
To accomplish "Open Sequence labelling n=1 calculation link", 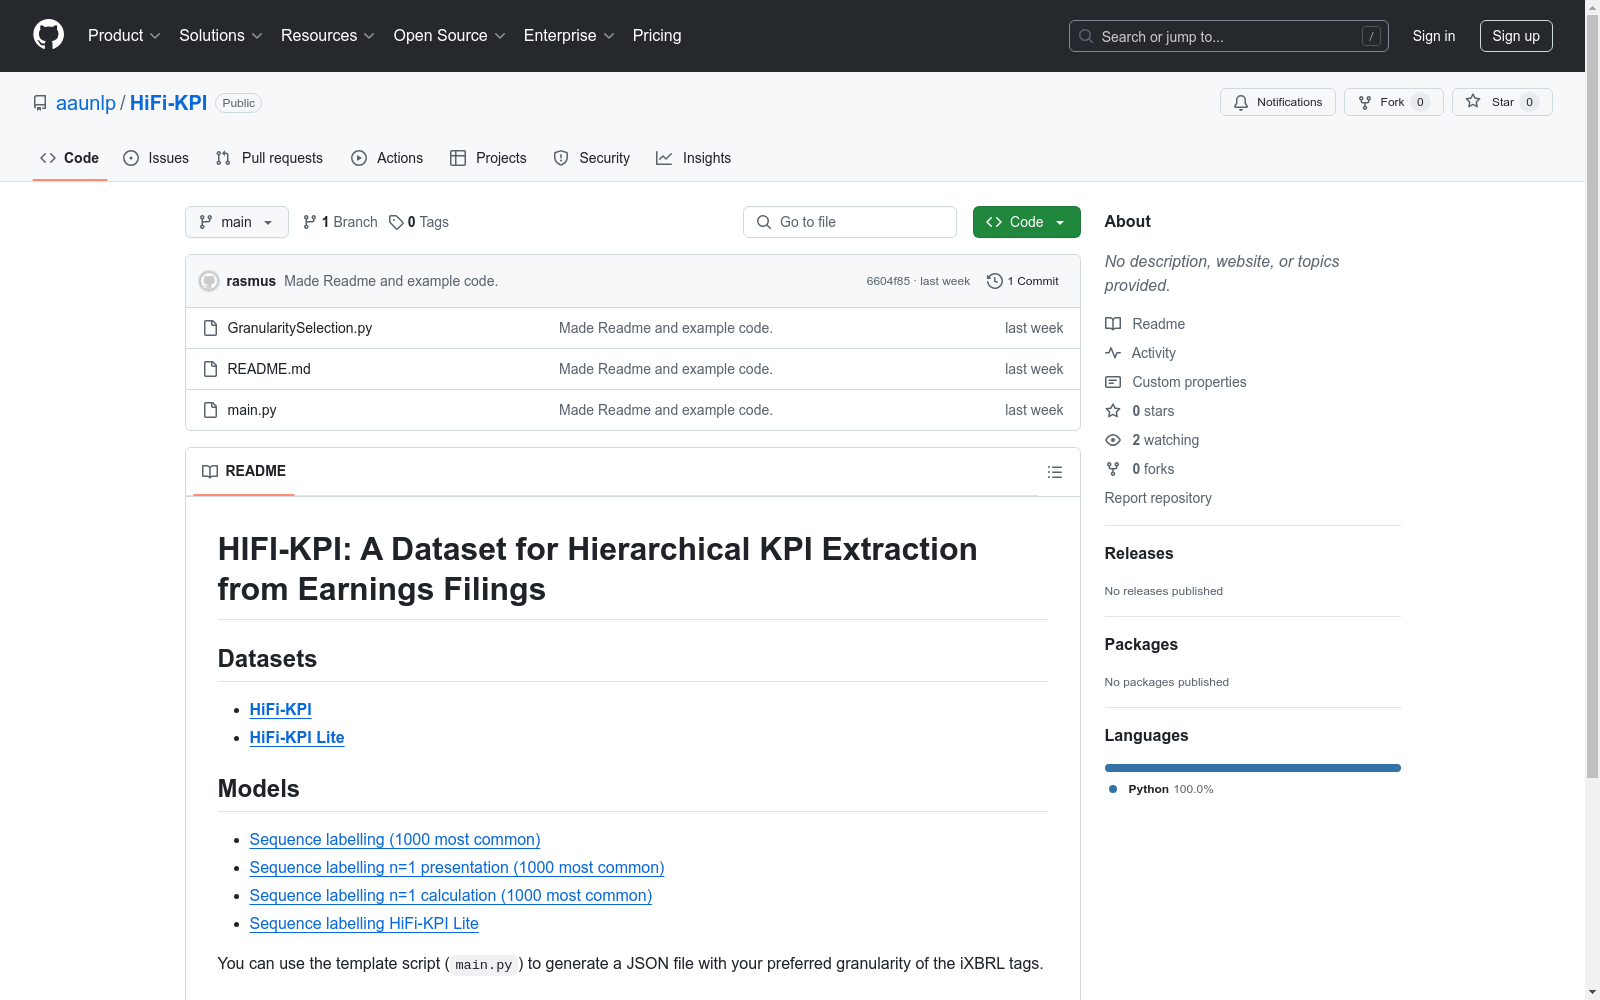I will click(451, 896).
